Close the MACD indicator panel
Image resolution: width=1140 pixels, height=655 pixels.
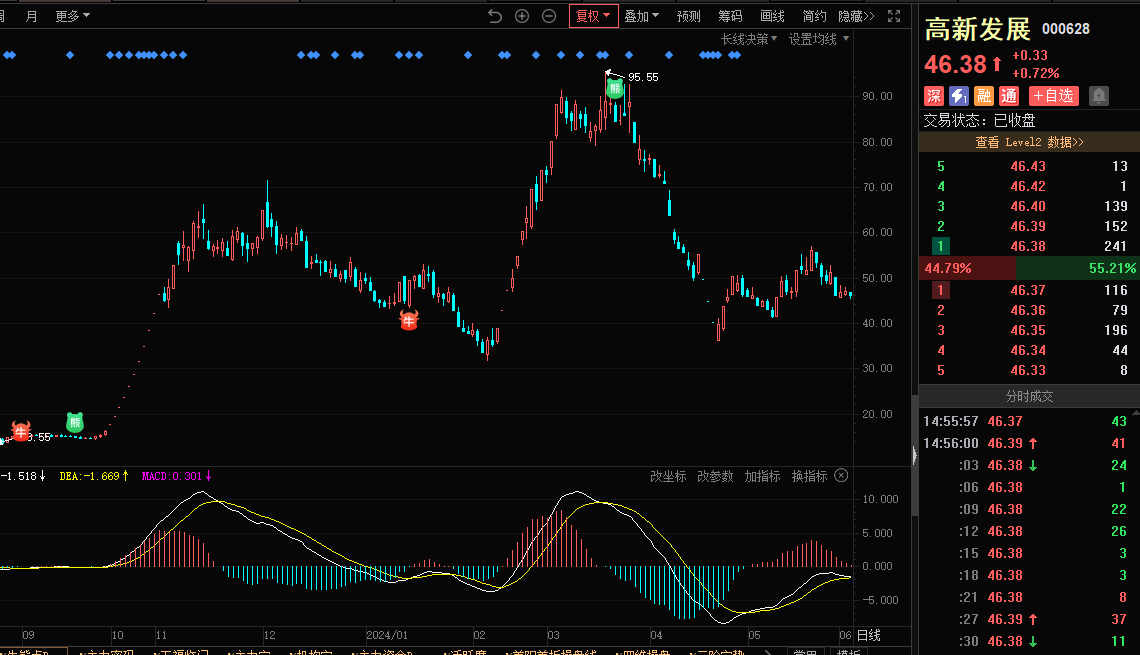click(841, 476)
